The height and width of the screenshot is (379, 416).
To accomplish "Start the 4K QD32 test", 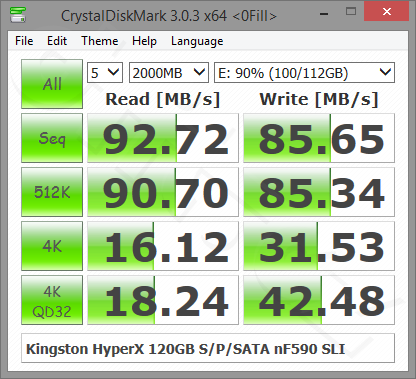I will [52, 300].
